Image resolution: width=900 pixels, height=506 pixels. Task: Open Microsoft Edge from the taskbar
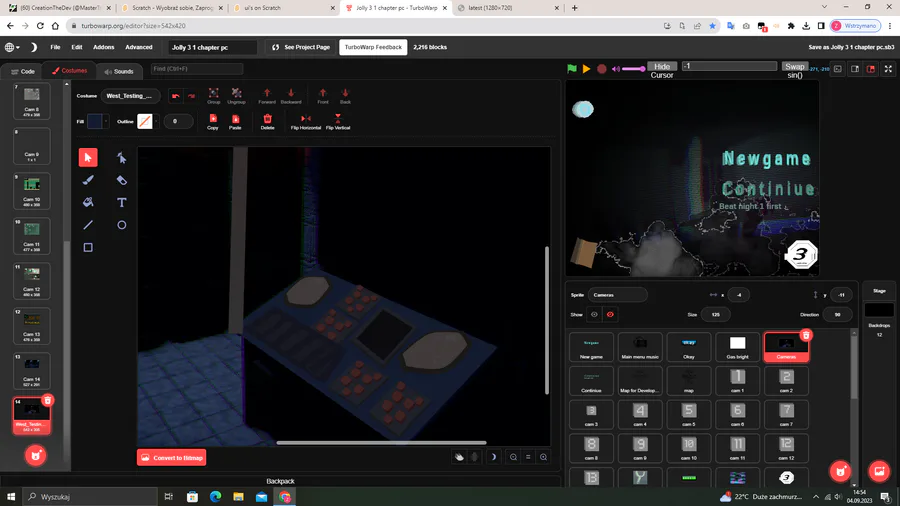click(215, 496)
